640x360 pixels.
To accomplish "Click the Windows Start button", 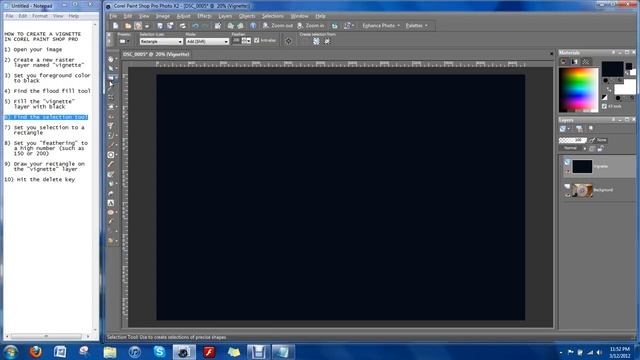I will coord(11,351).
